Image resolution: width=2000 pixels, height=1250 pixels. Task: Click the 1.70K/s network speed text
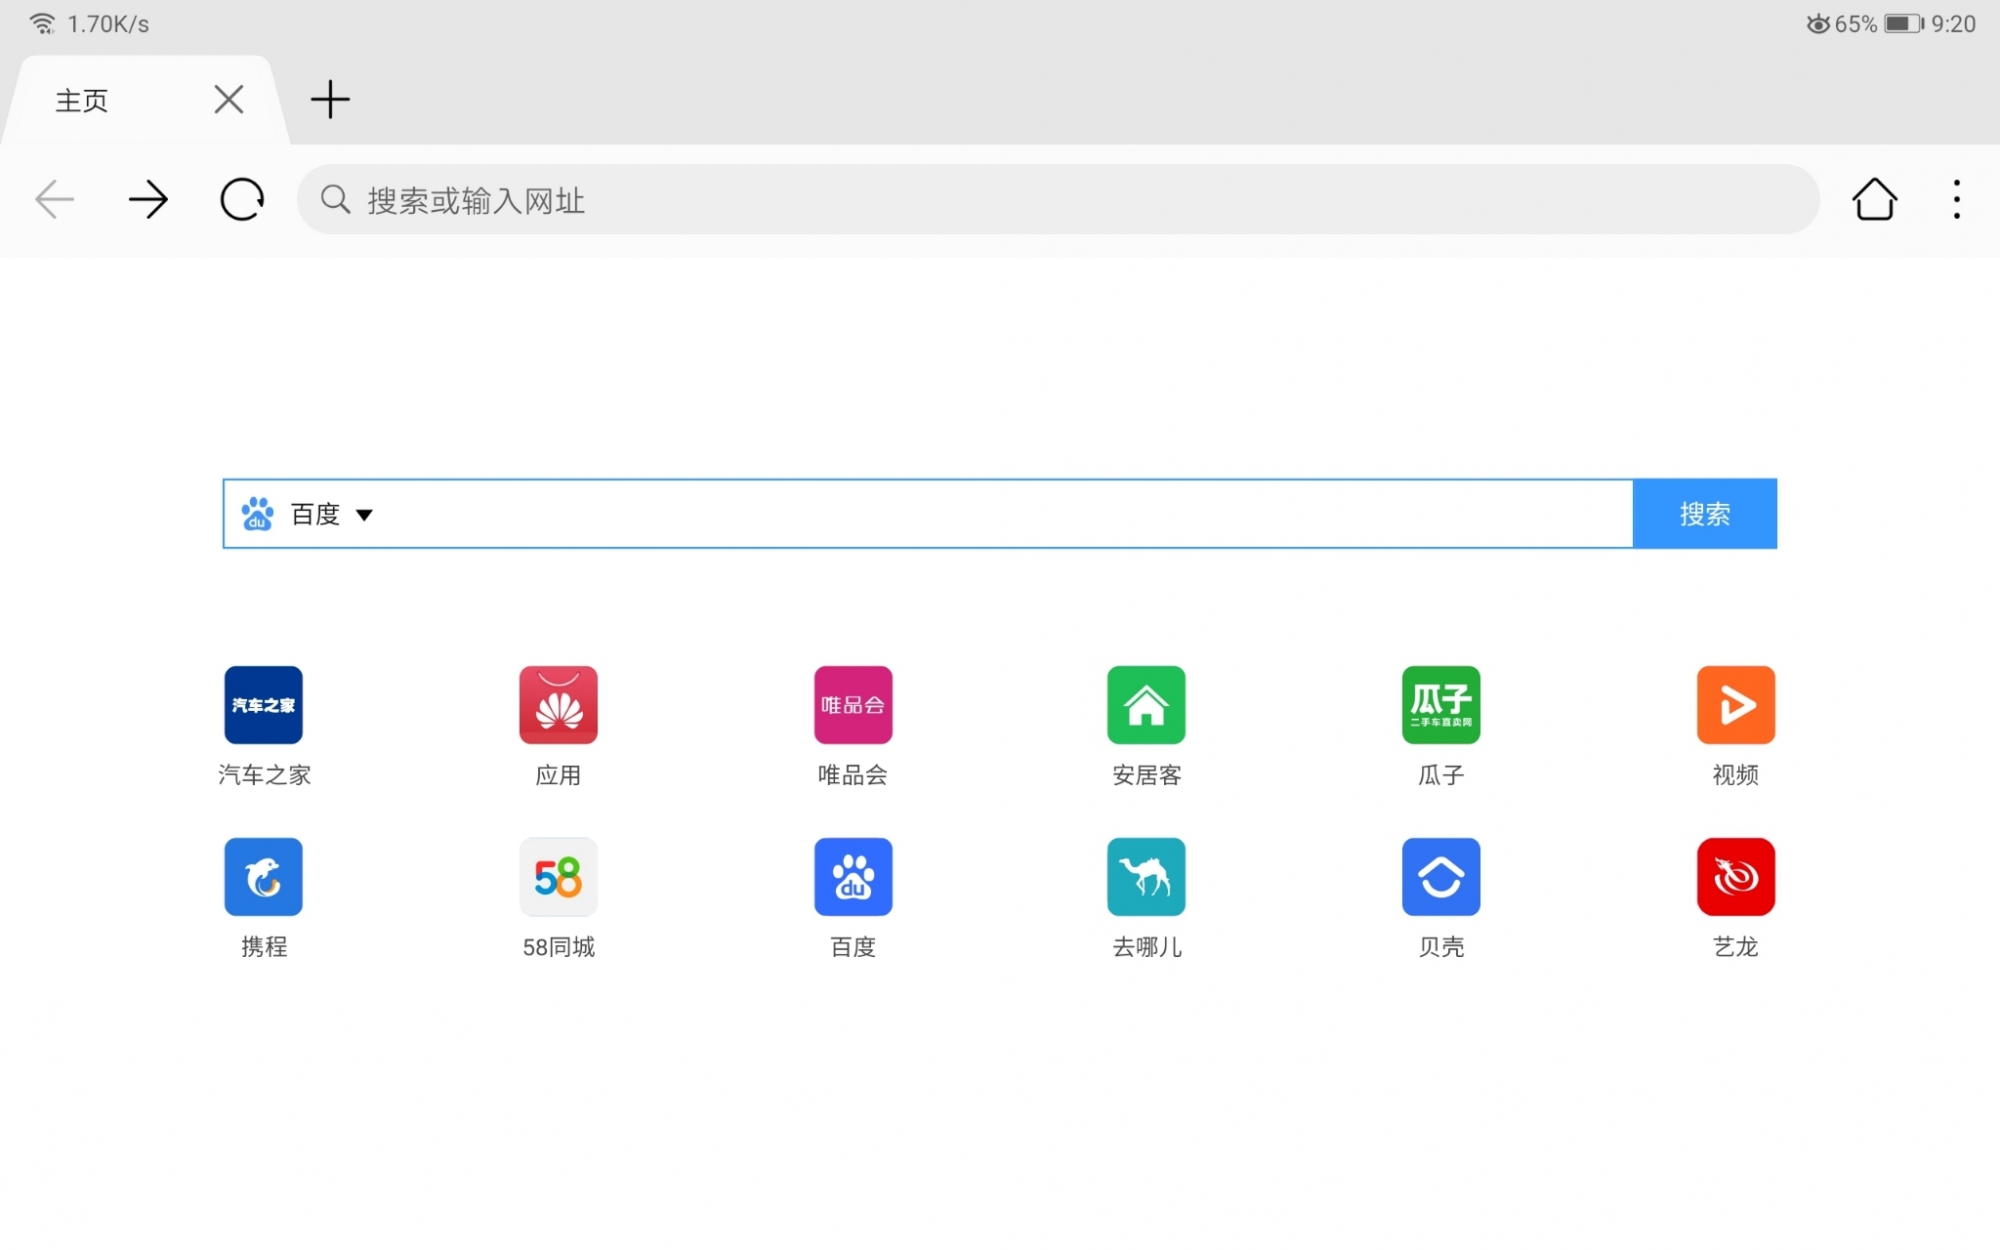[x=108, y=24]
